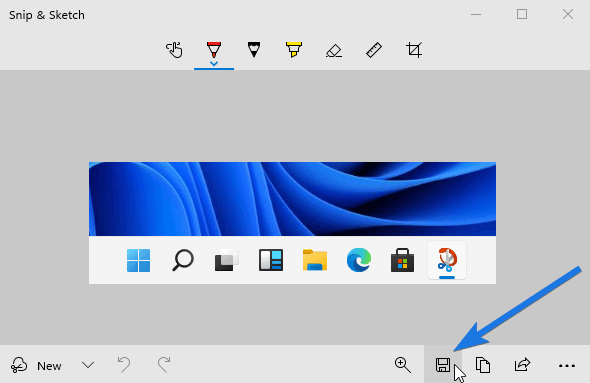Select the black Pencil tool
The width and height of the screenshot is (590, 383).
[x=254, y=50]
